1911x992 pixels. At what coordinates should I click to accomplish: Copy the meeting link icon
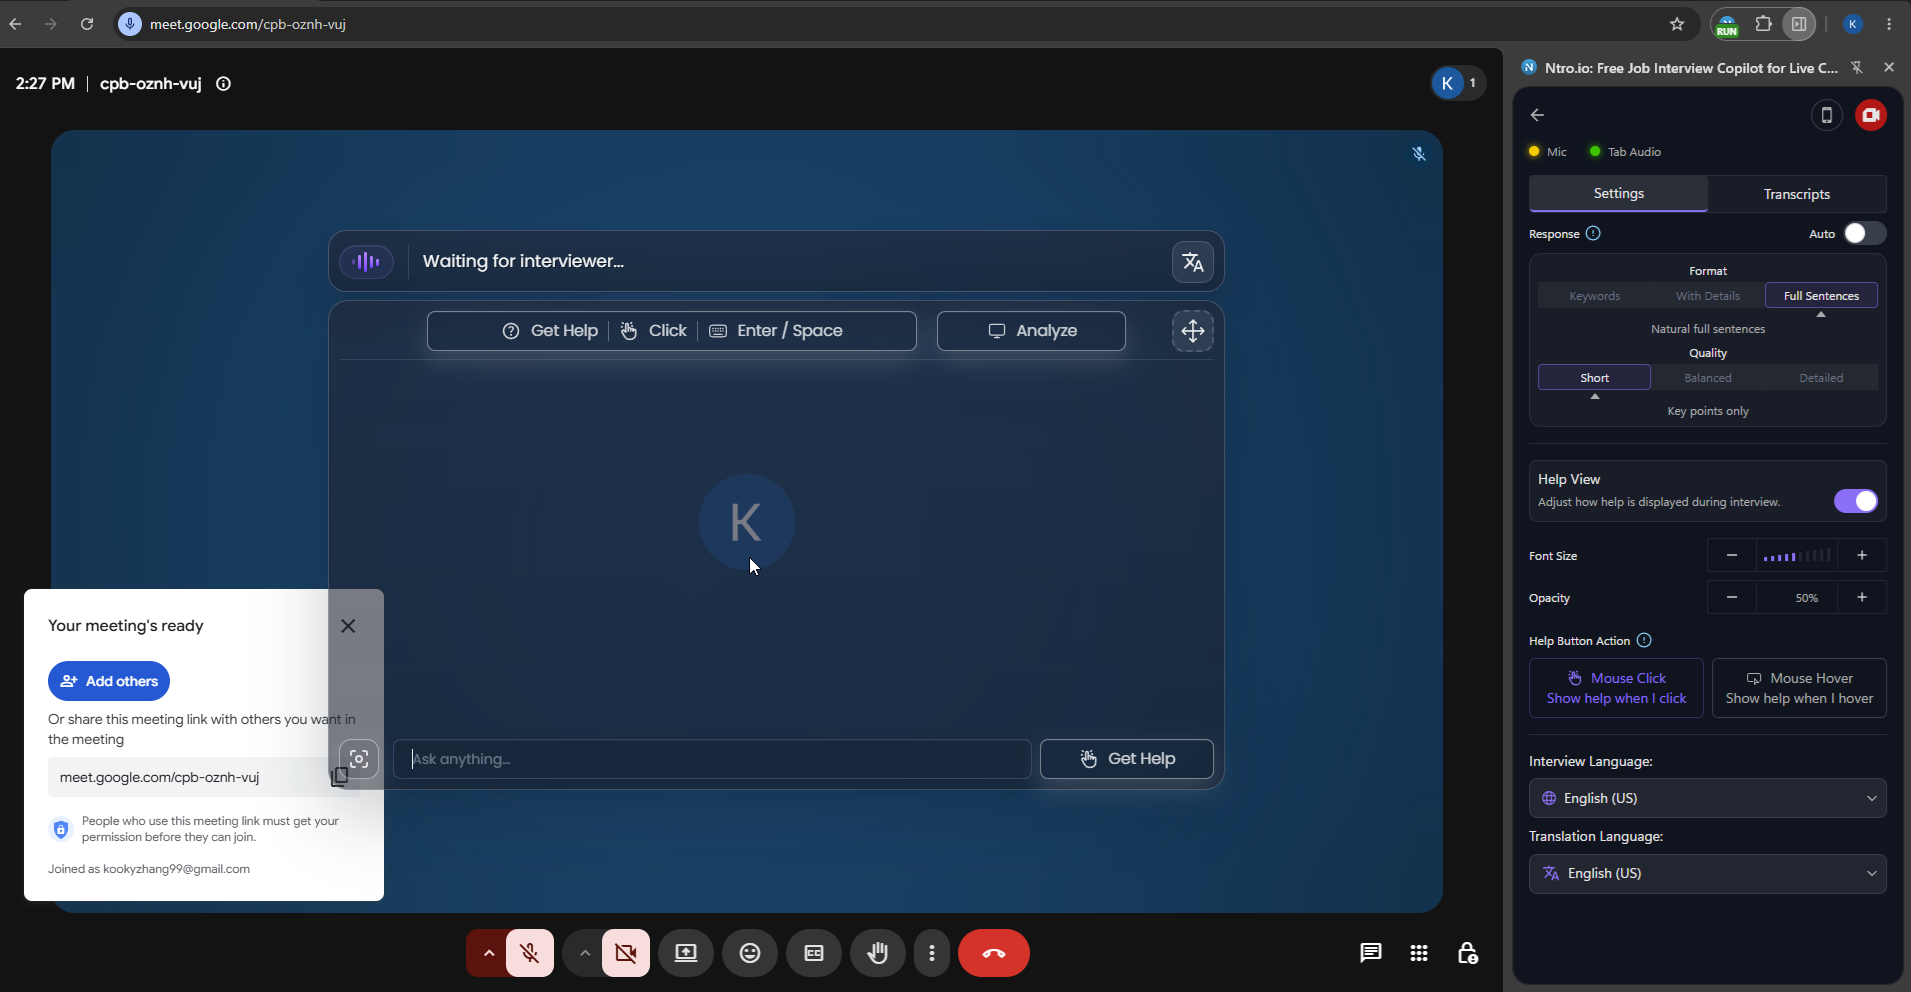pyautogui.click(x=339, y=777)
